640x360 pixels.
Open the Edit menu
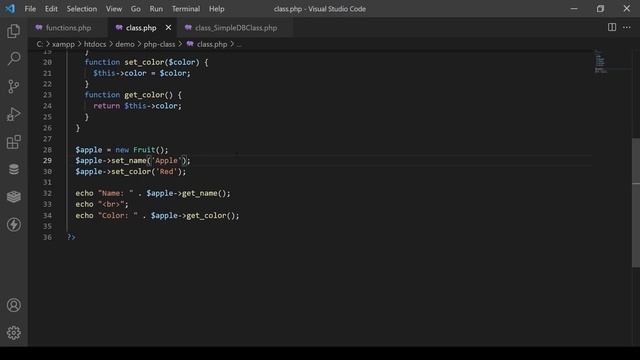(51, 9)
